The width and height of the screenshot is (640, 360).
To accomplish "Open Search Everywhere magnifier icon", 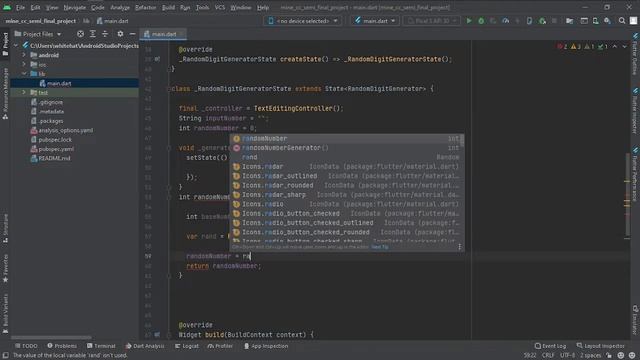I will 622,21.
